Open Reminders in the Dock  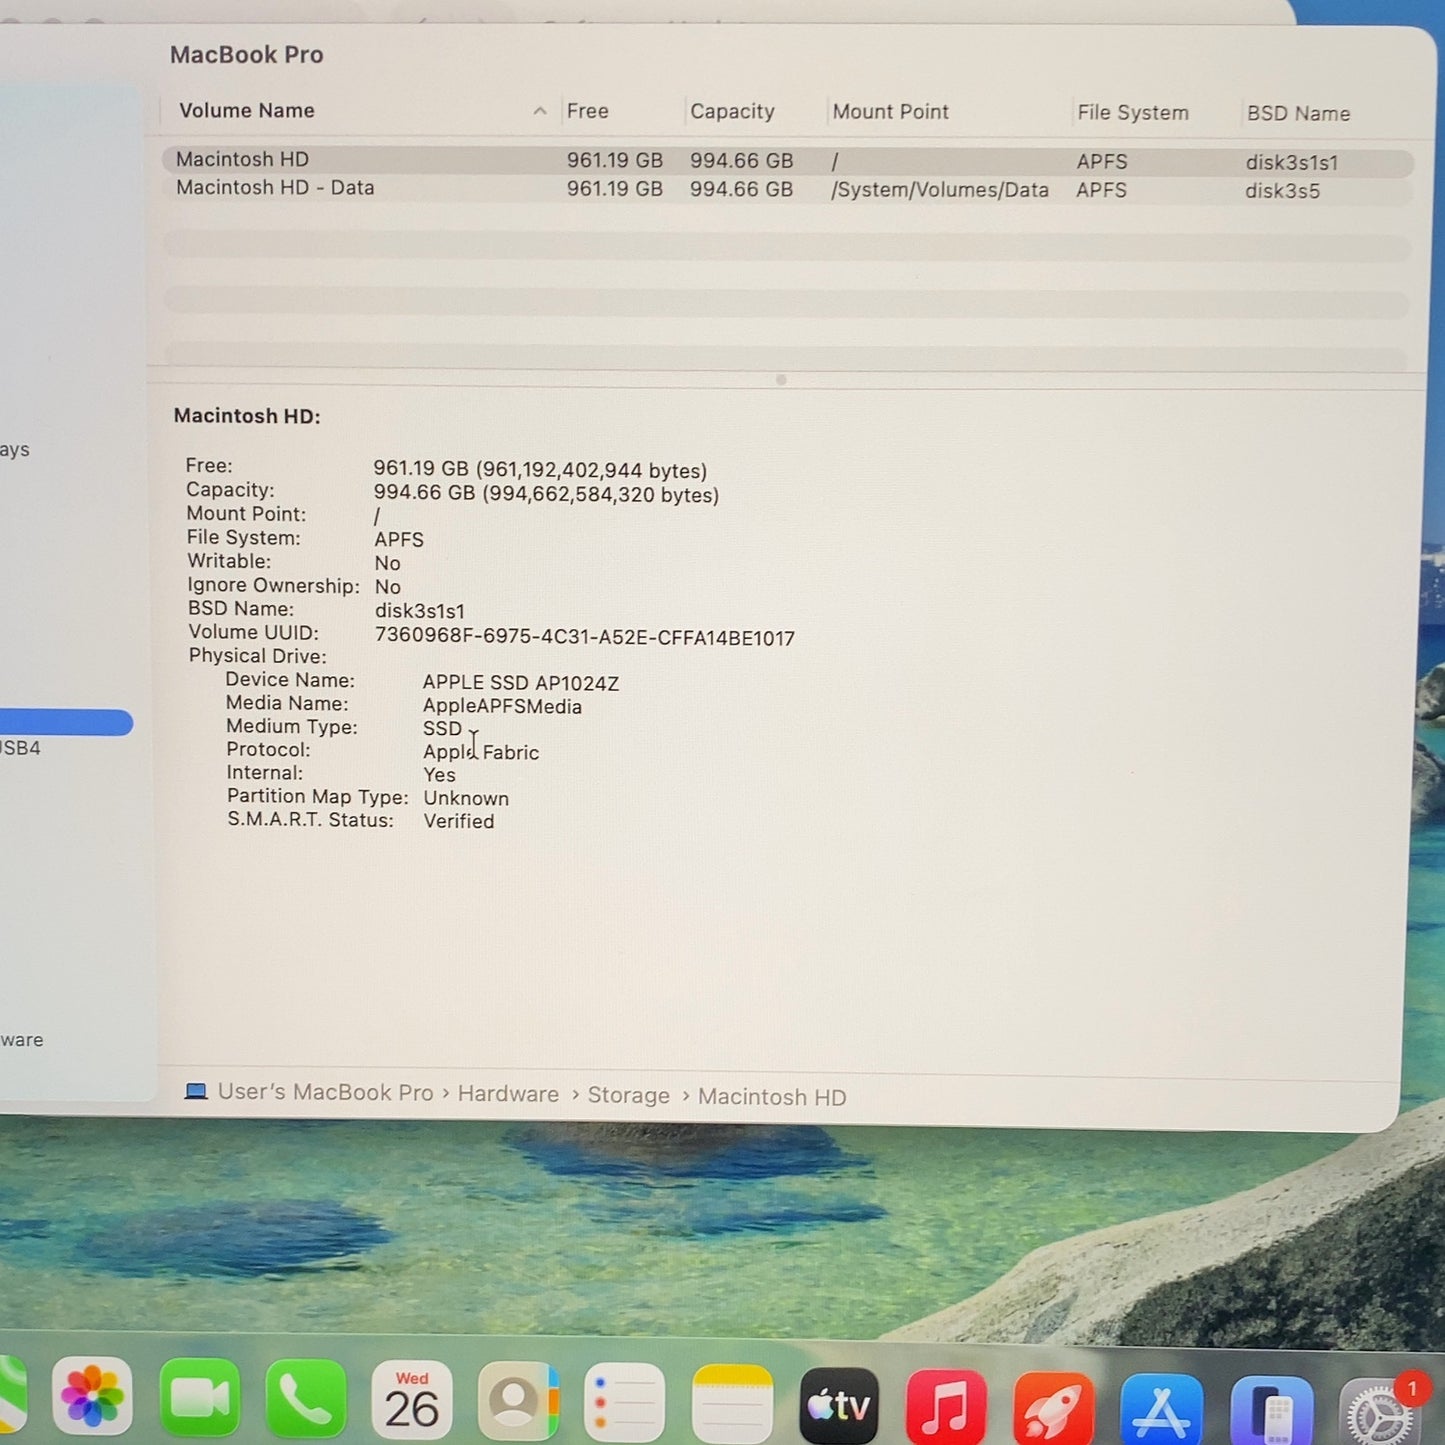point(625,1402)
